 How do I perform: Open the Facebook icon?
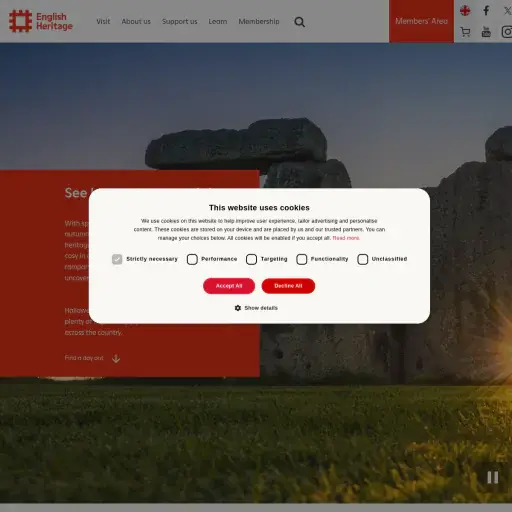point(486,11)
